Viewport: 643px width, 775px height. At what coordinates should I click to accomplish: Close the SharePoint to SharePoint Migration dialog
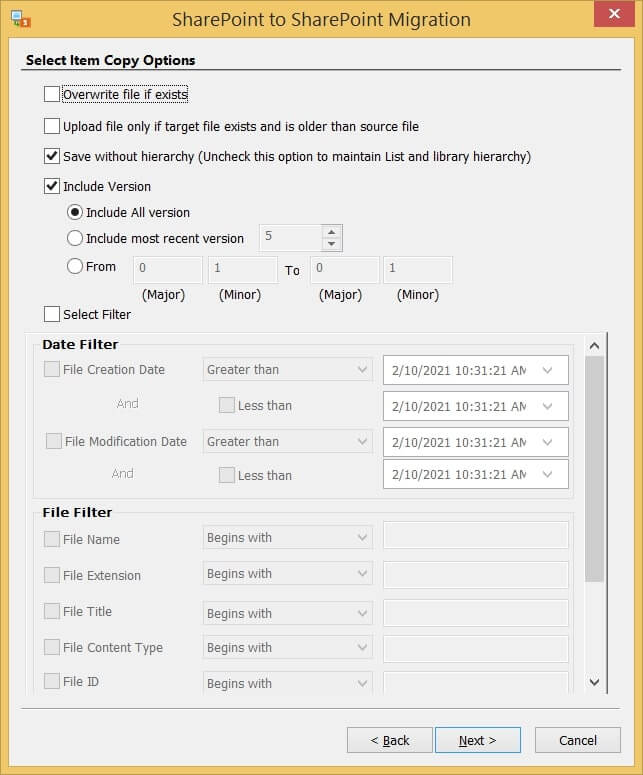[614, 14]
